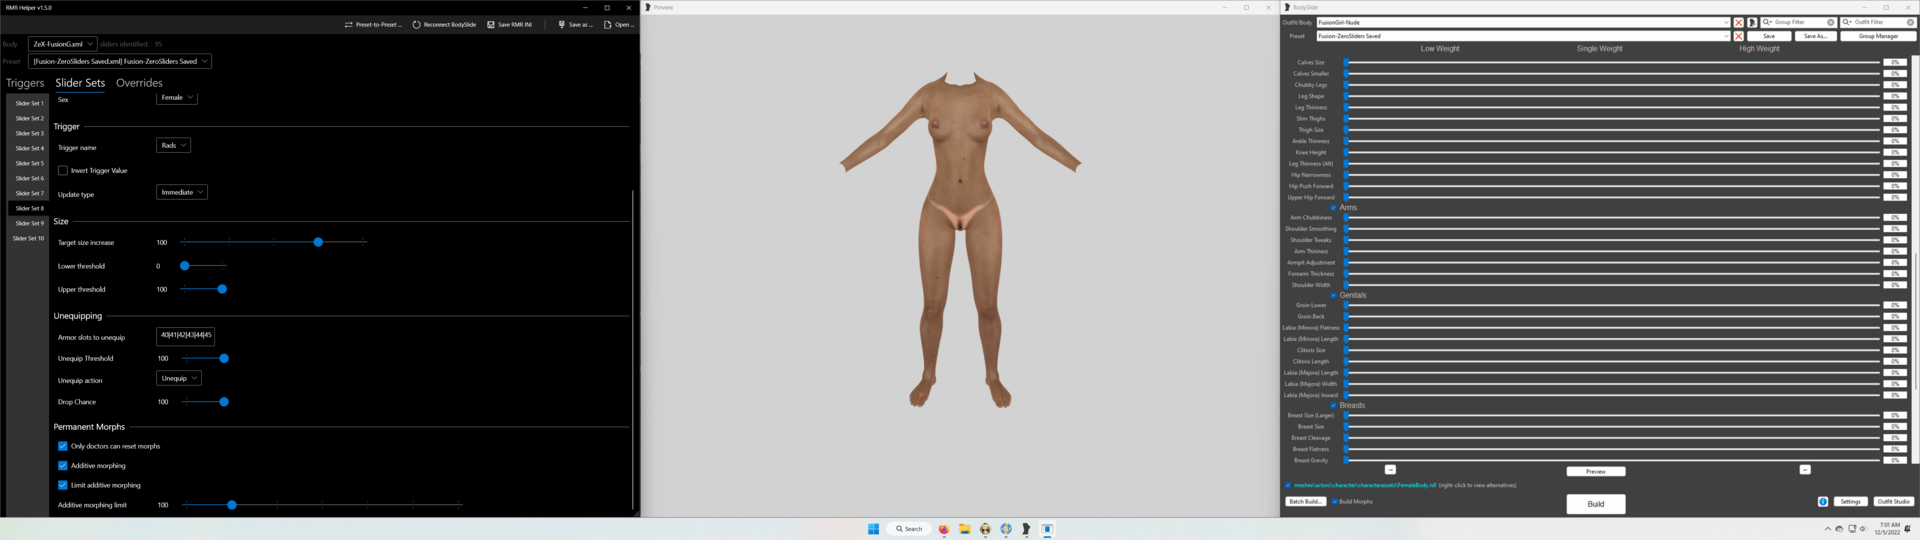The height and width of the screenshot is (540, 1920).
Task: Click the Save As... button in BodySlide
Action: (x=1815, y=36)
